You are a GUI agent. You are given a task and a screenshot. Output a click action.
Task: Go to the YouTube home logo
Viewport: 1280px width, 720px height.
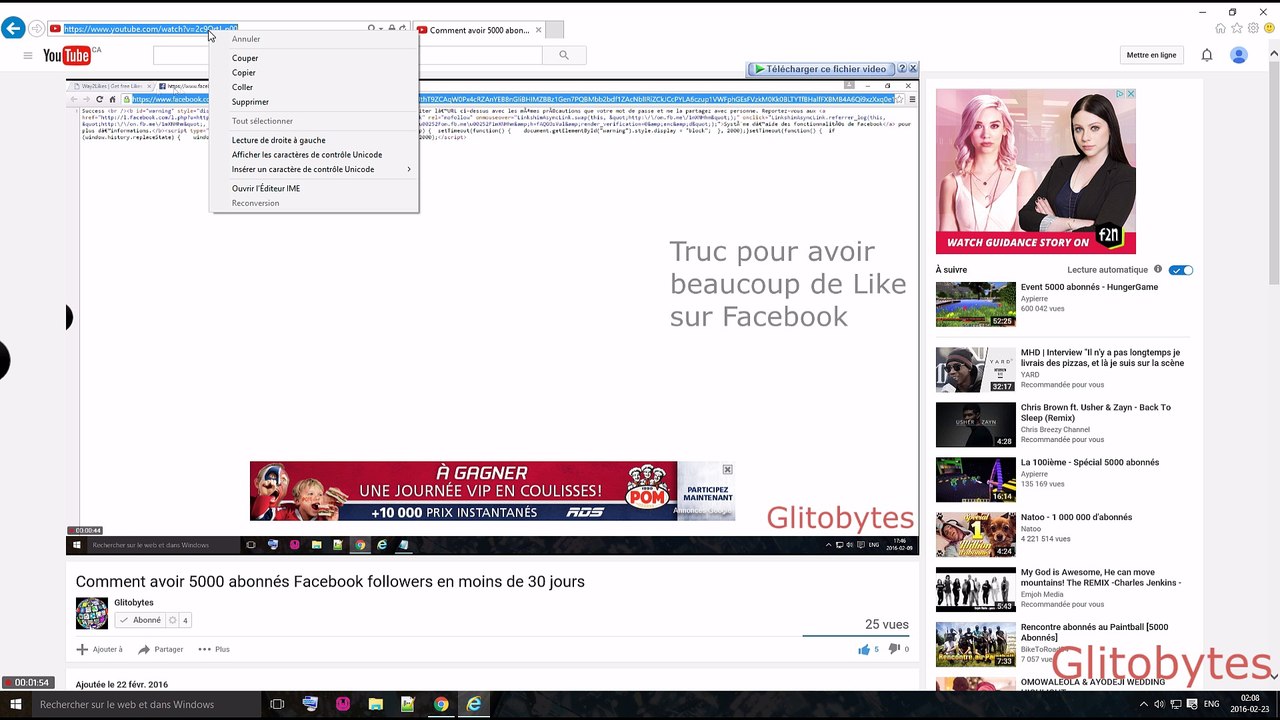(x=67, y=56)
